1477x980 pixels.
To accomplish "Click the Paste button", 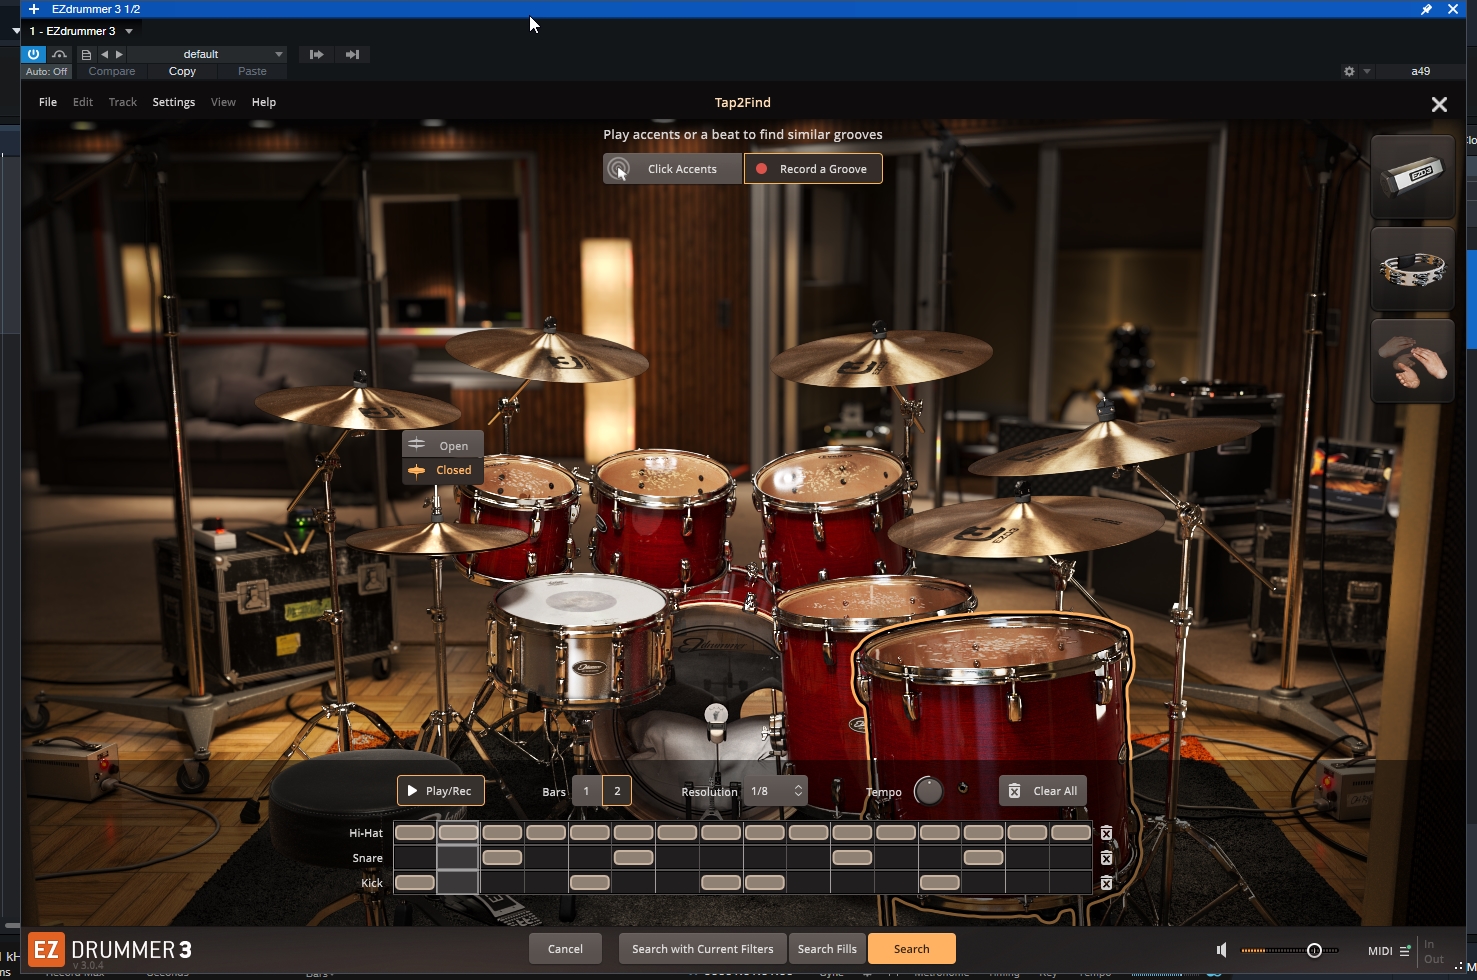I will 252,72.
